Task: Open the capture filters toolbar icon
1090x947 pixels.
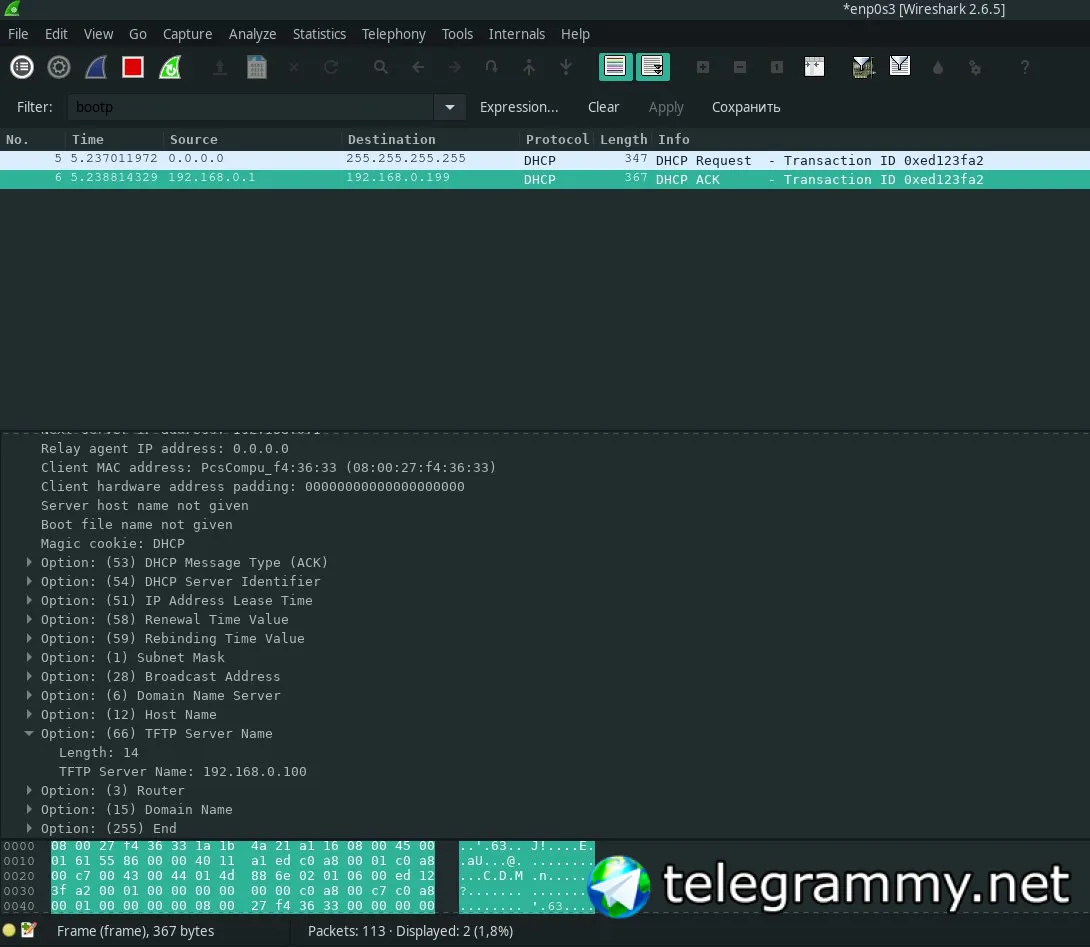Action: tap(862, 67)
